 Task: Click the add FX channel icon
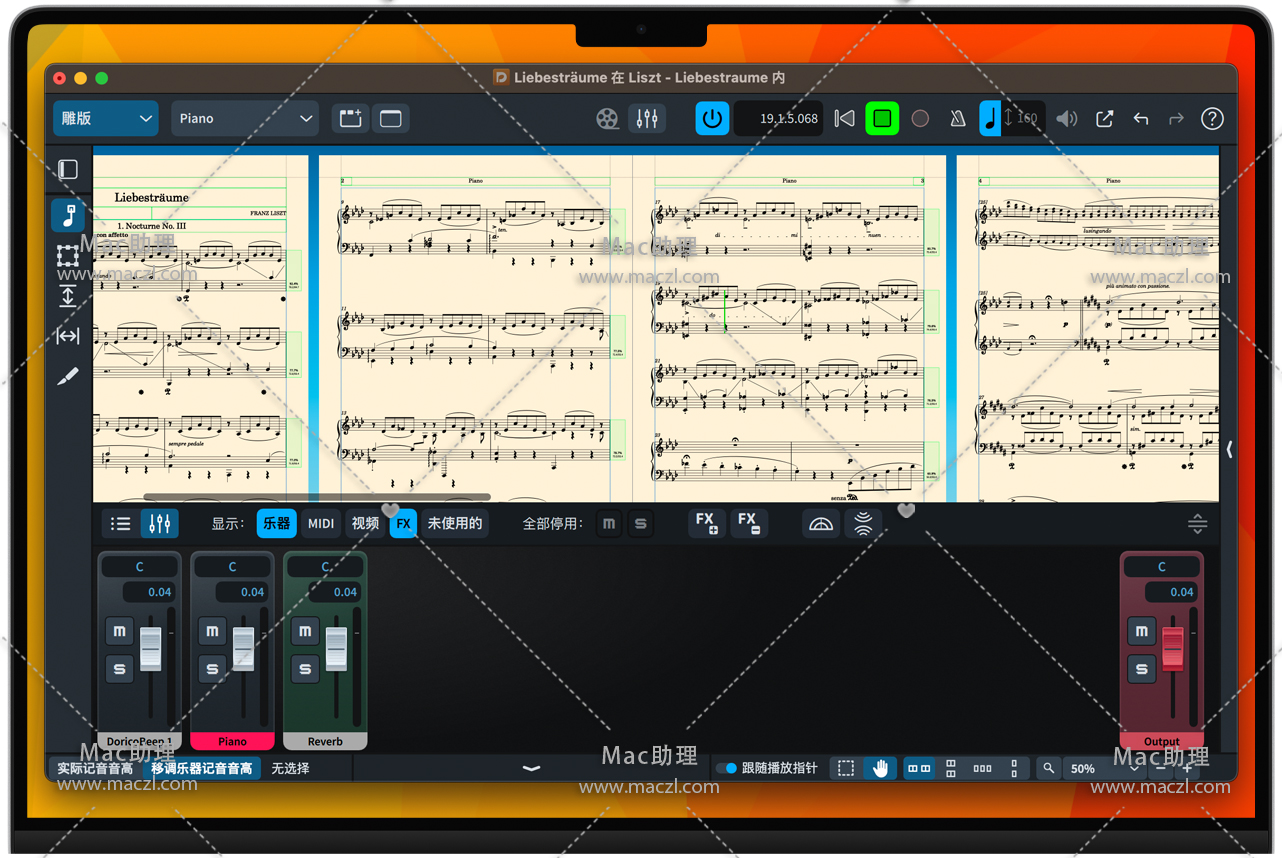706,523
